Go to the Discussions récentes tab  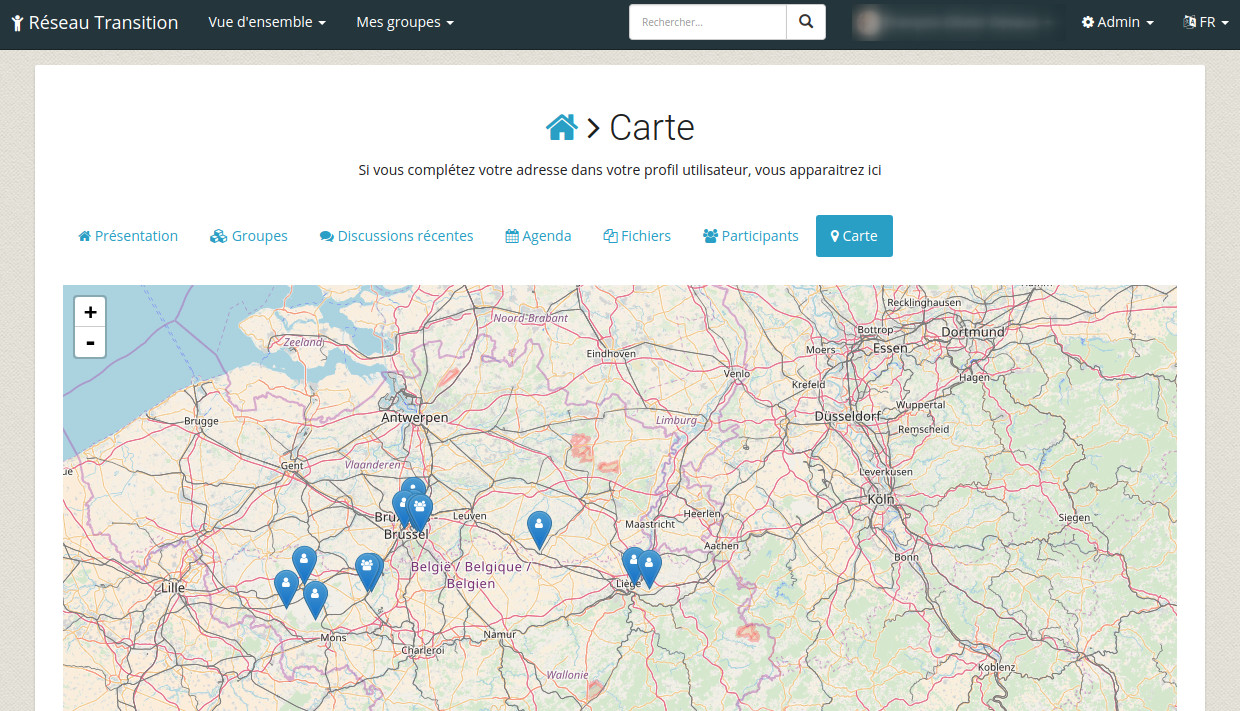click(x=396, y=236)
